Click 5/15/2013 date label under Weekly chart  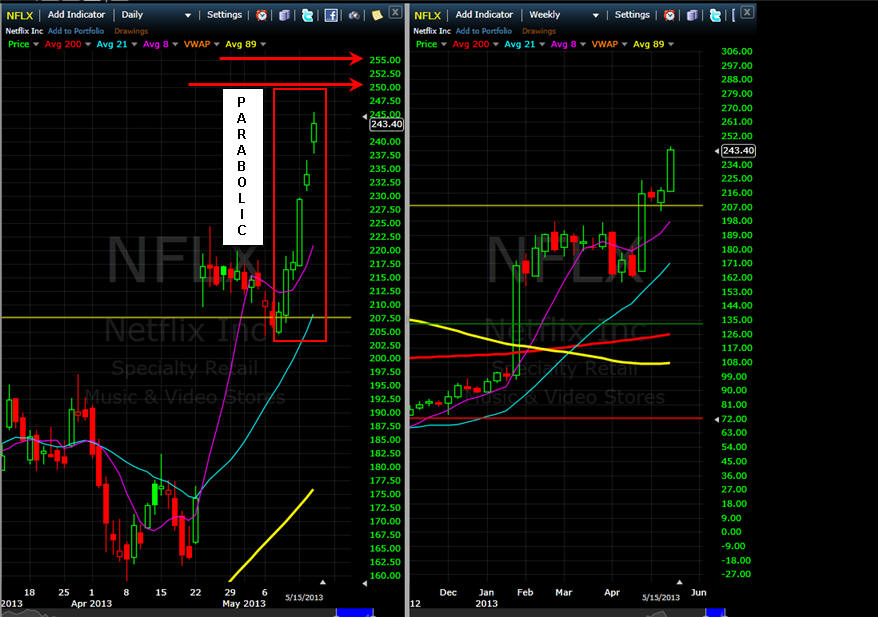coord(661,597)
